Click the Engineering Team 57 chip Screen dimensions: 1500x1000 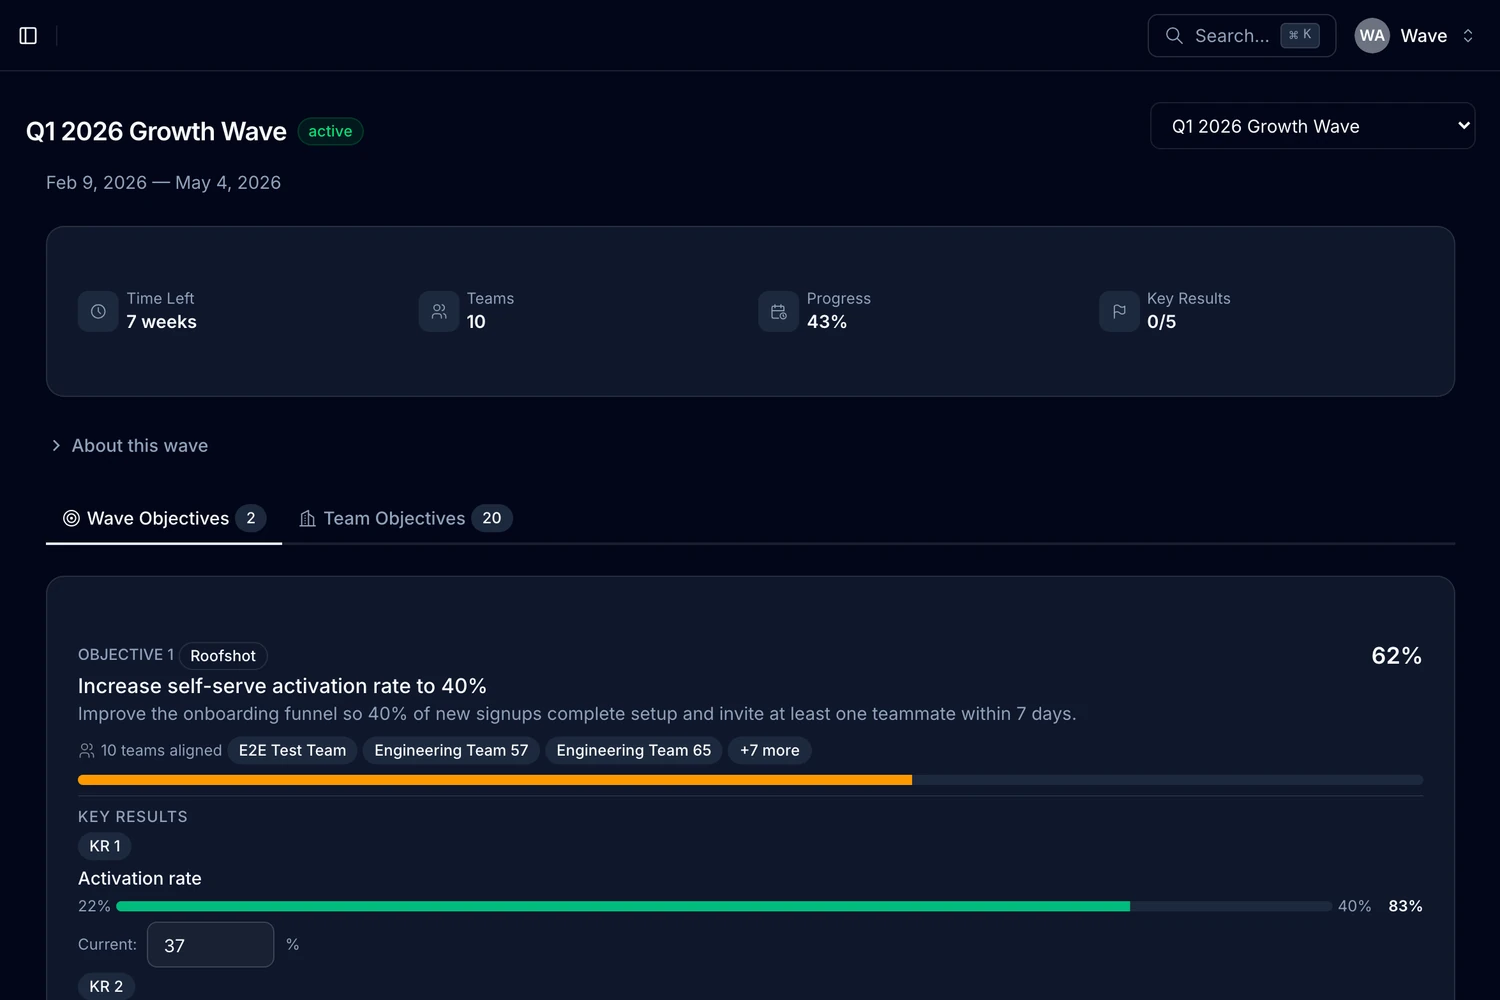pyautogui.click(x=451, y=750)
